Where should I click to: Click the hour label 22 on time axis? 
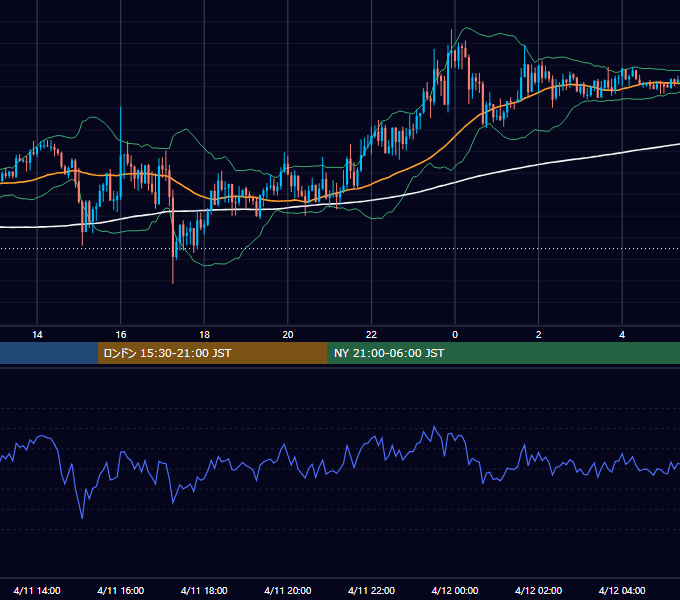[x=371, y=335]
